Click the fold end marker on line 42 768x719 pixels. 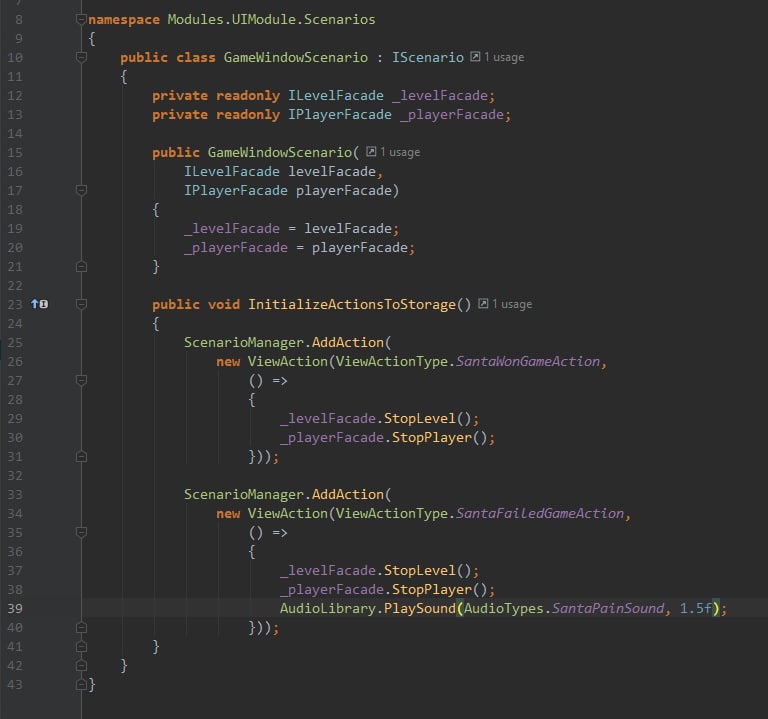(81, 666)
